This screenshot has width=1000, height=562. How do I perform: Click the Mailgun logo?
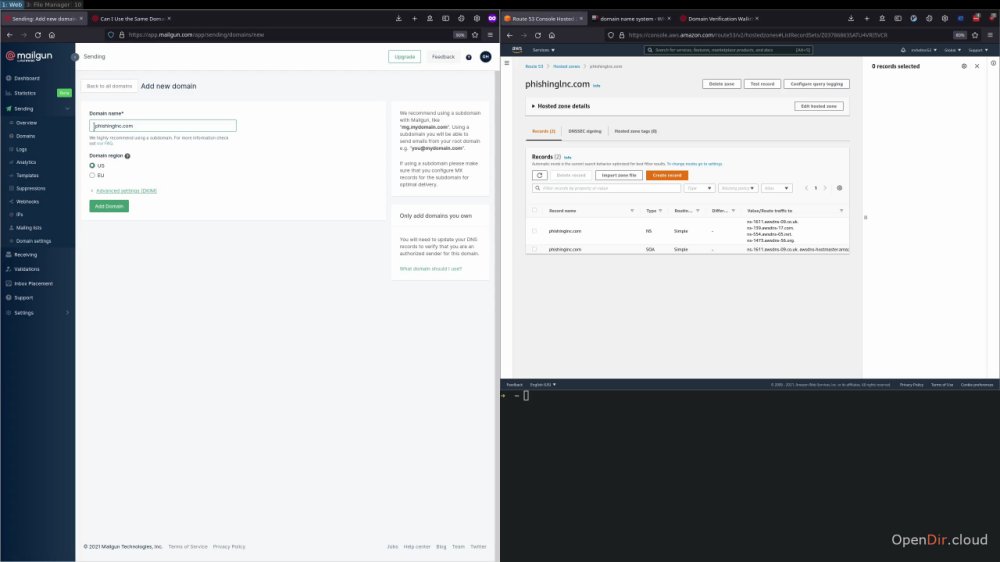tap(29, 56)
